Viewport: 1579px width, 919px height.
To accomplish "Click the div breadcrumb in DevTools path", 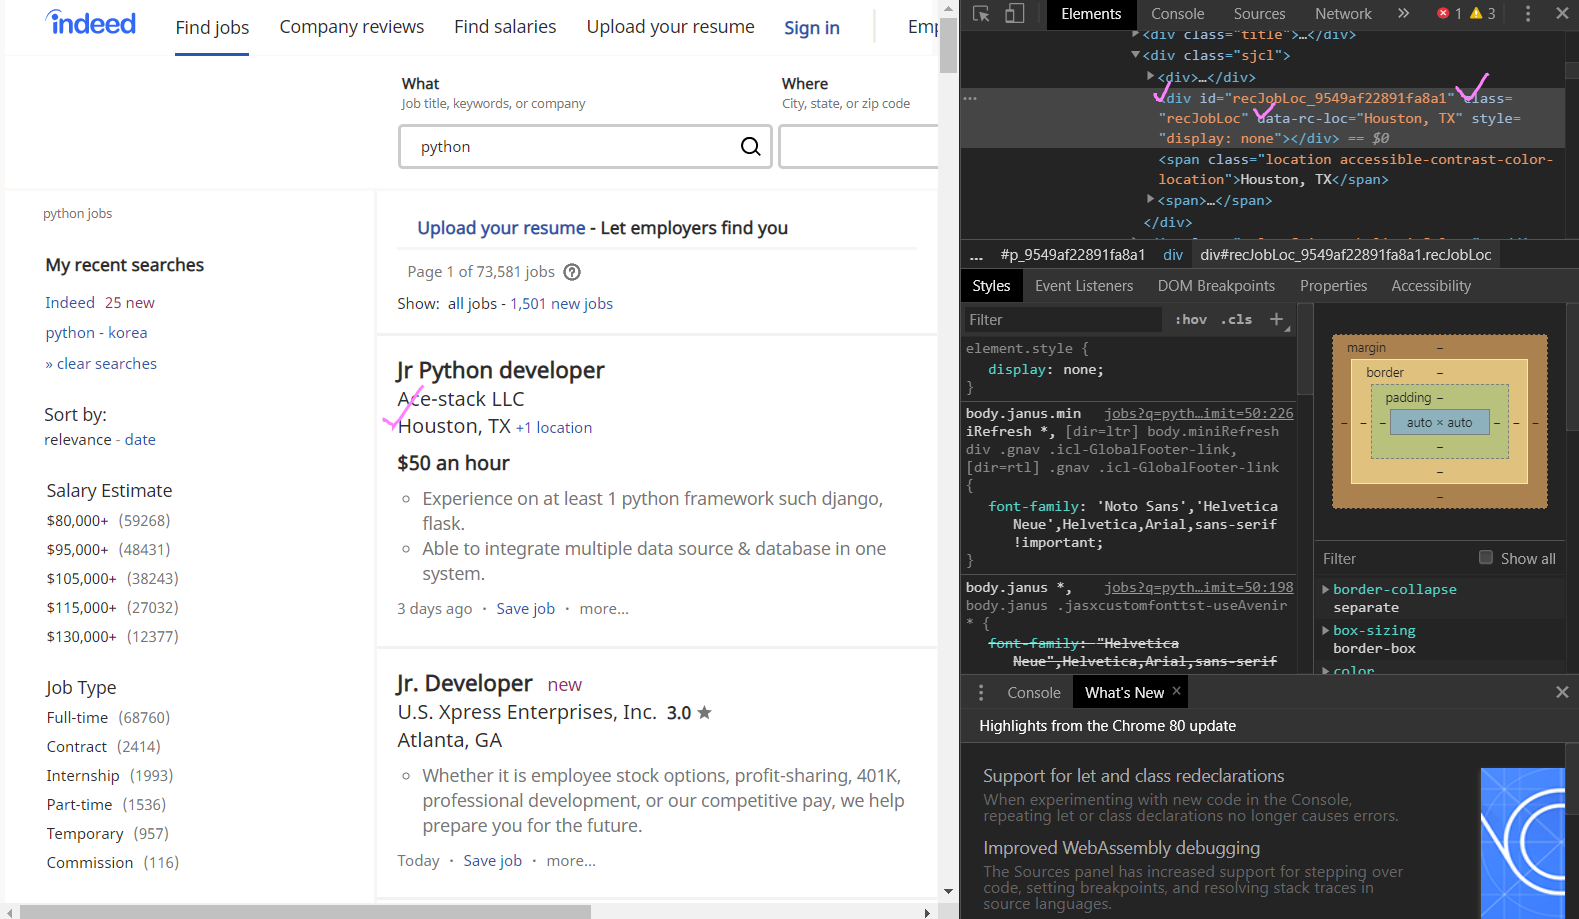I will pos(1172,255).
